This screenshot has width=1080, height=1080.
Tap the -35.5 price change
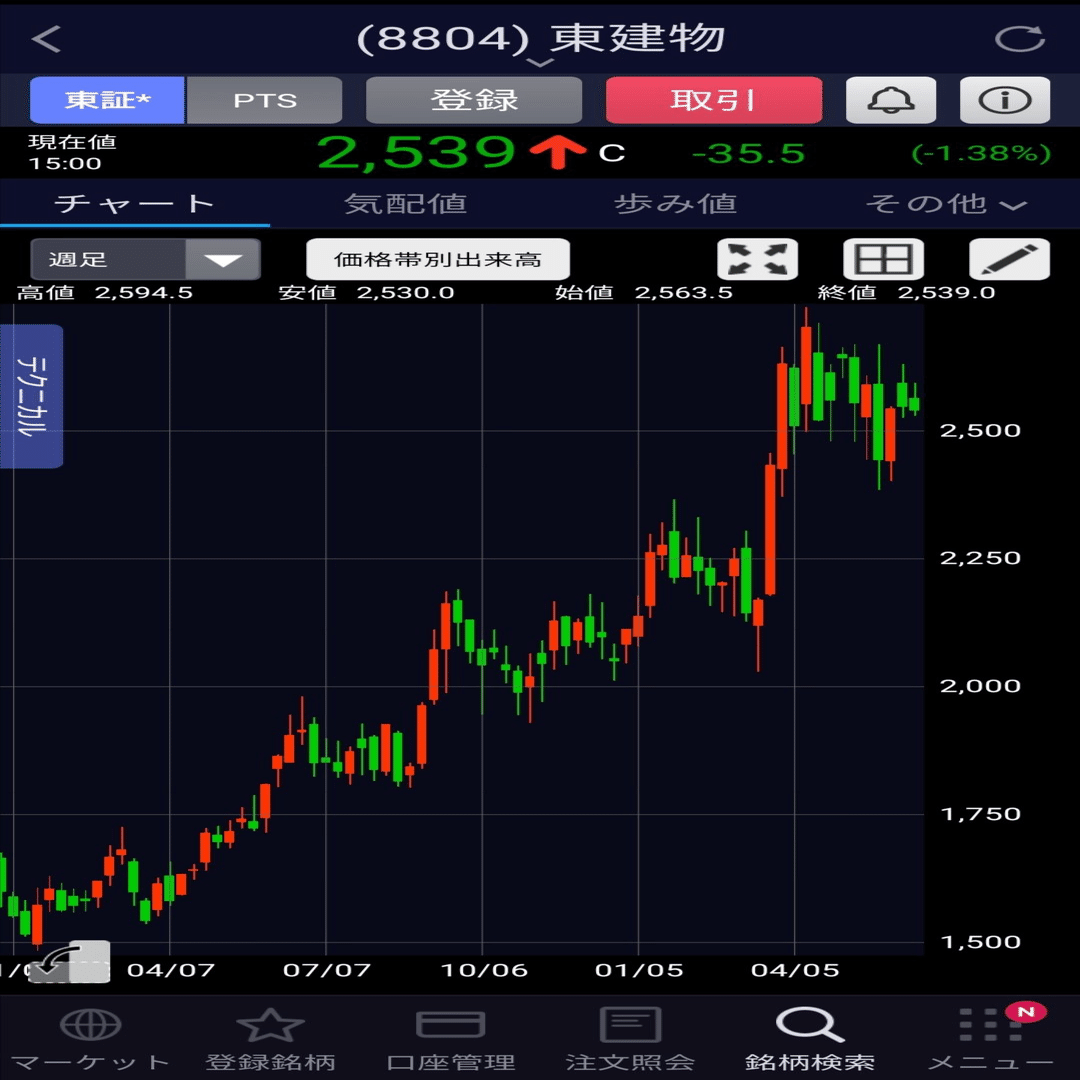(x=748, y=153)
